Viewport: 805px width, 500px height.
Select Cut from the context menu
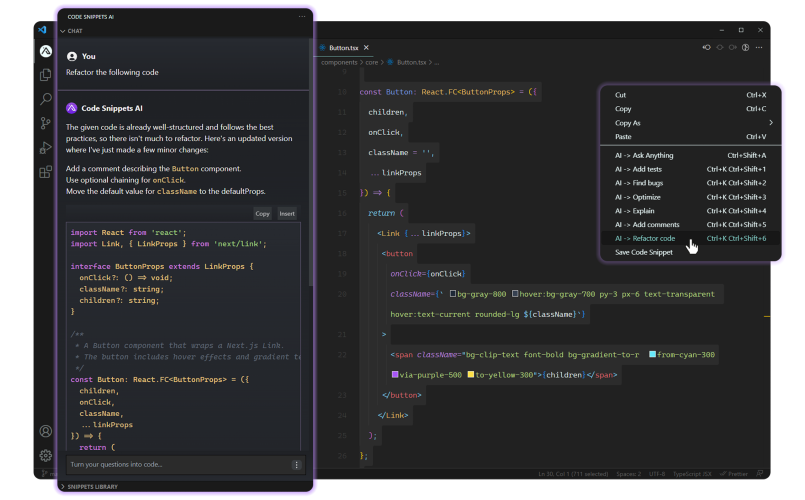point(691,95)
